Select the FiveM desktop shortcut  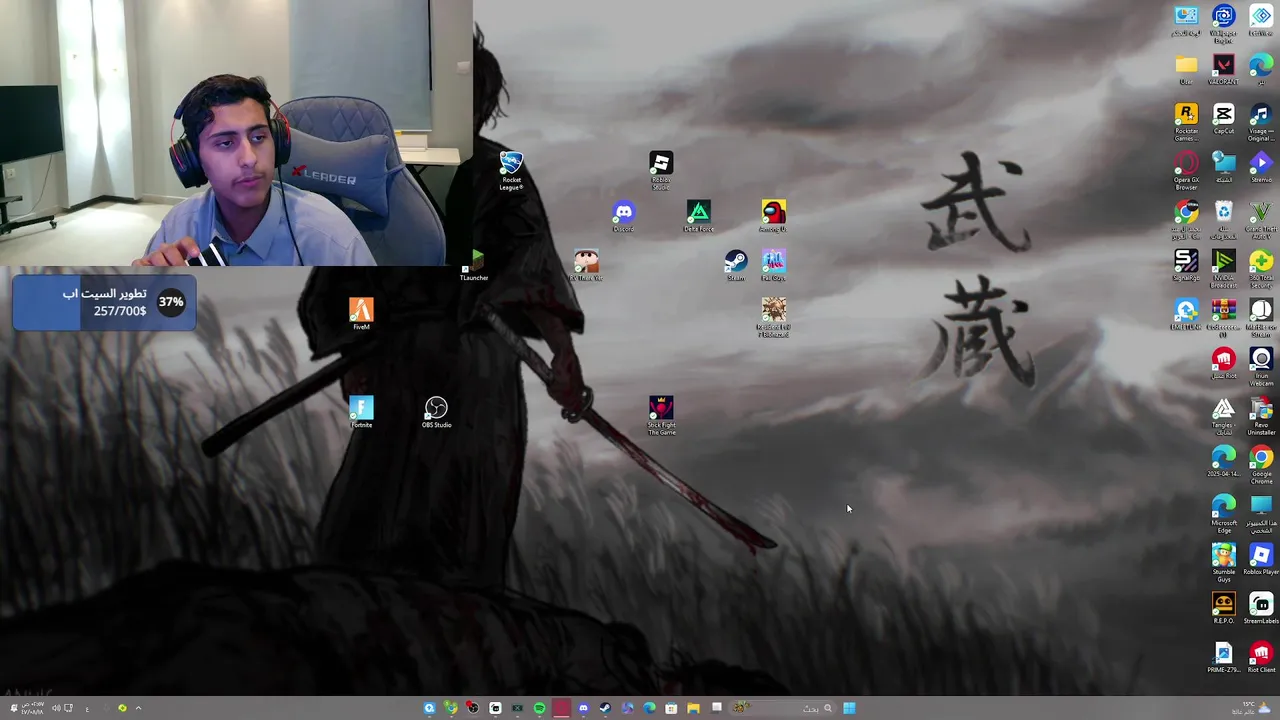(361, 315)
